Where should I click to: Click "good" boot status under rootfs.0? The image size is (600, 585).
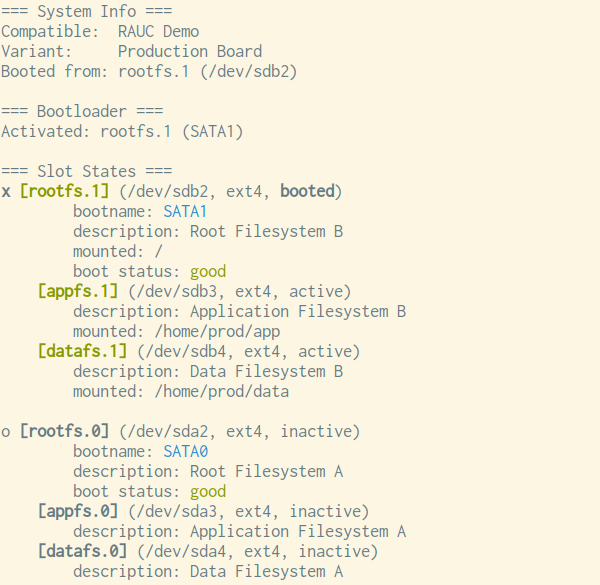pyautogui.click(x=208, y=492)
